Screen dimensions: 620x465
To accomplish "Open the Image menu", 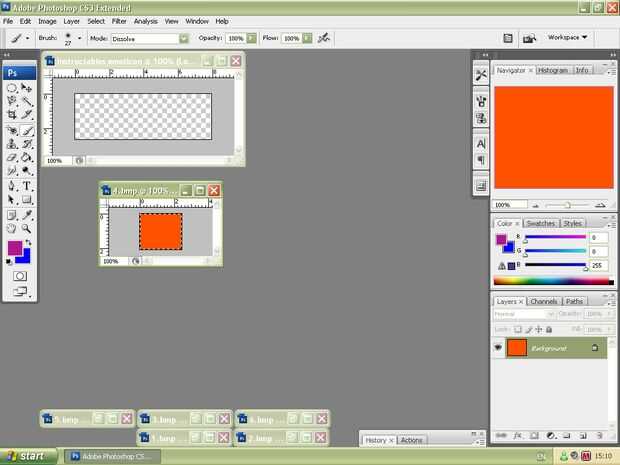I will (47, 21).
